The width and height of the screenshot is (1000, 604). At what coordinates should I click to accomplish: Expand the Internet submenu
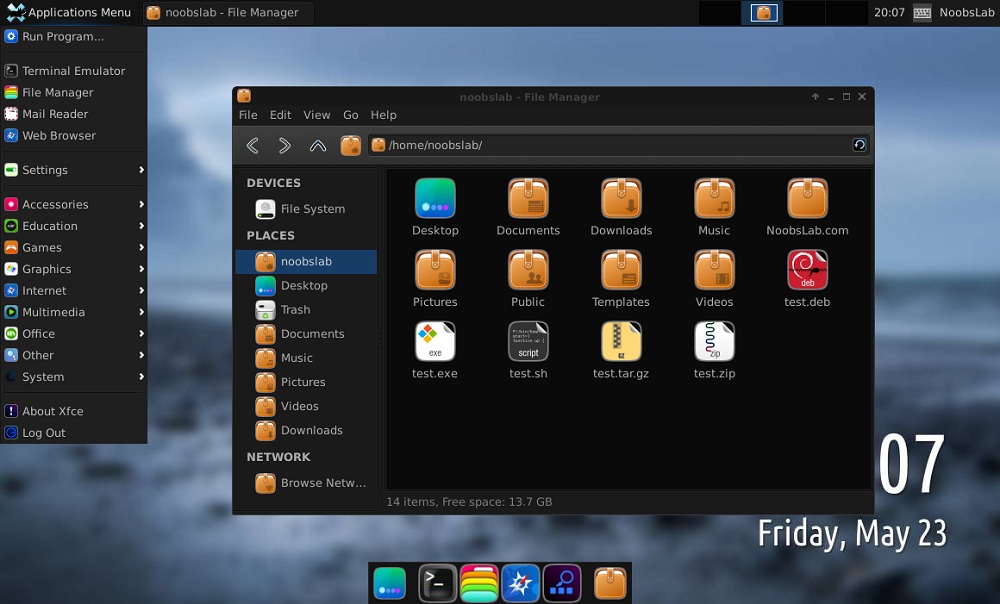74,291
